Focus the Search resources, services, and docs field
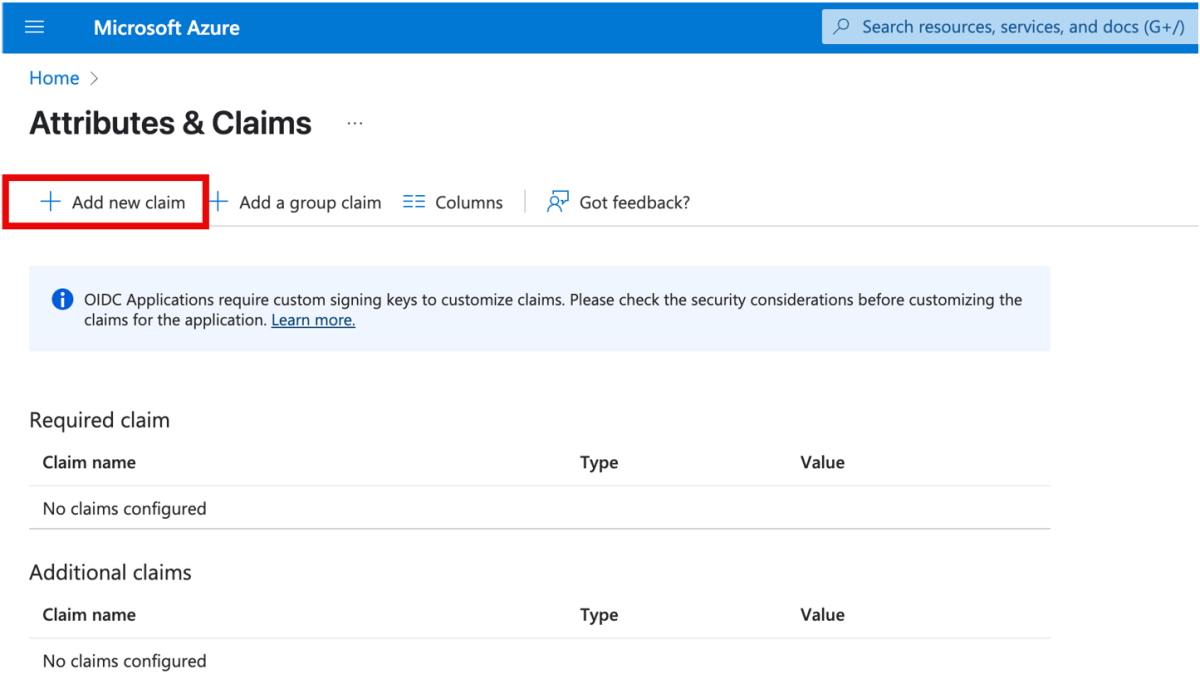The image size is (1200, 674). tap(1020, 27)
